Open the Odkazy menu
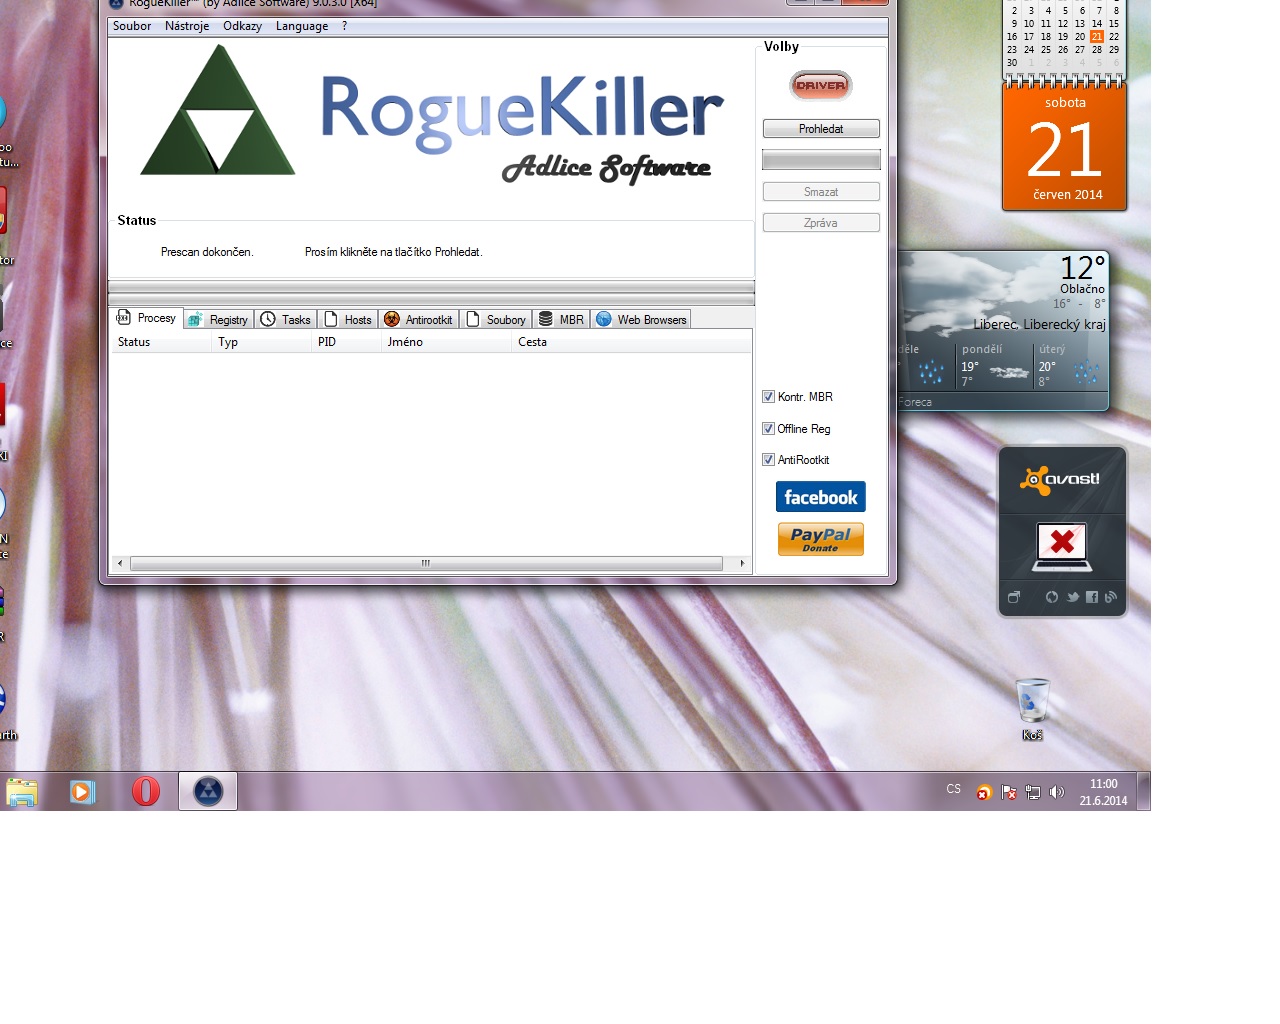 (242, 26)
